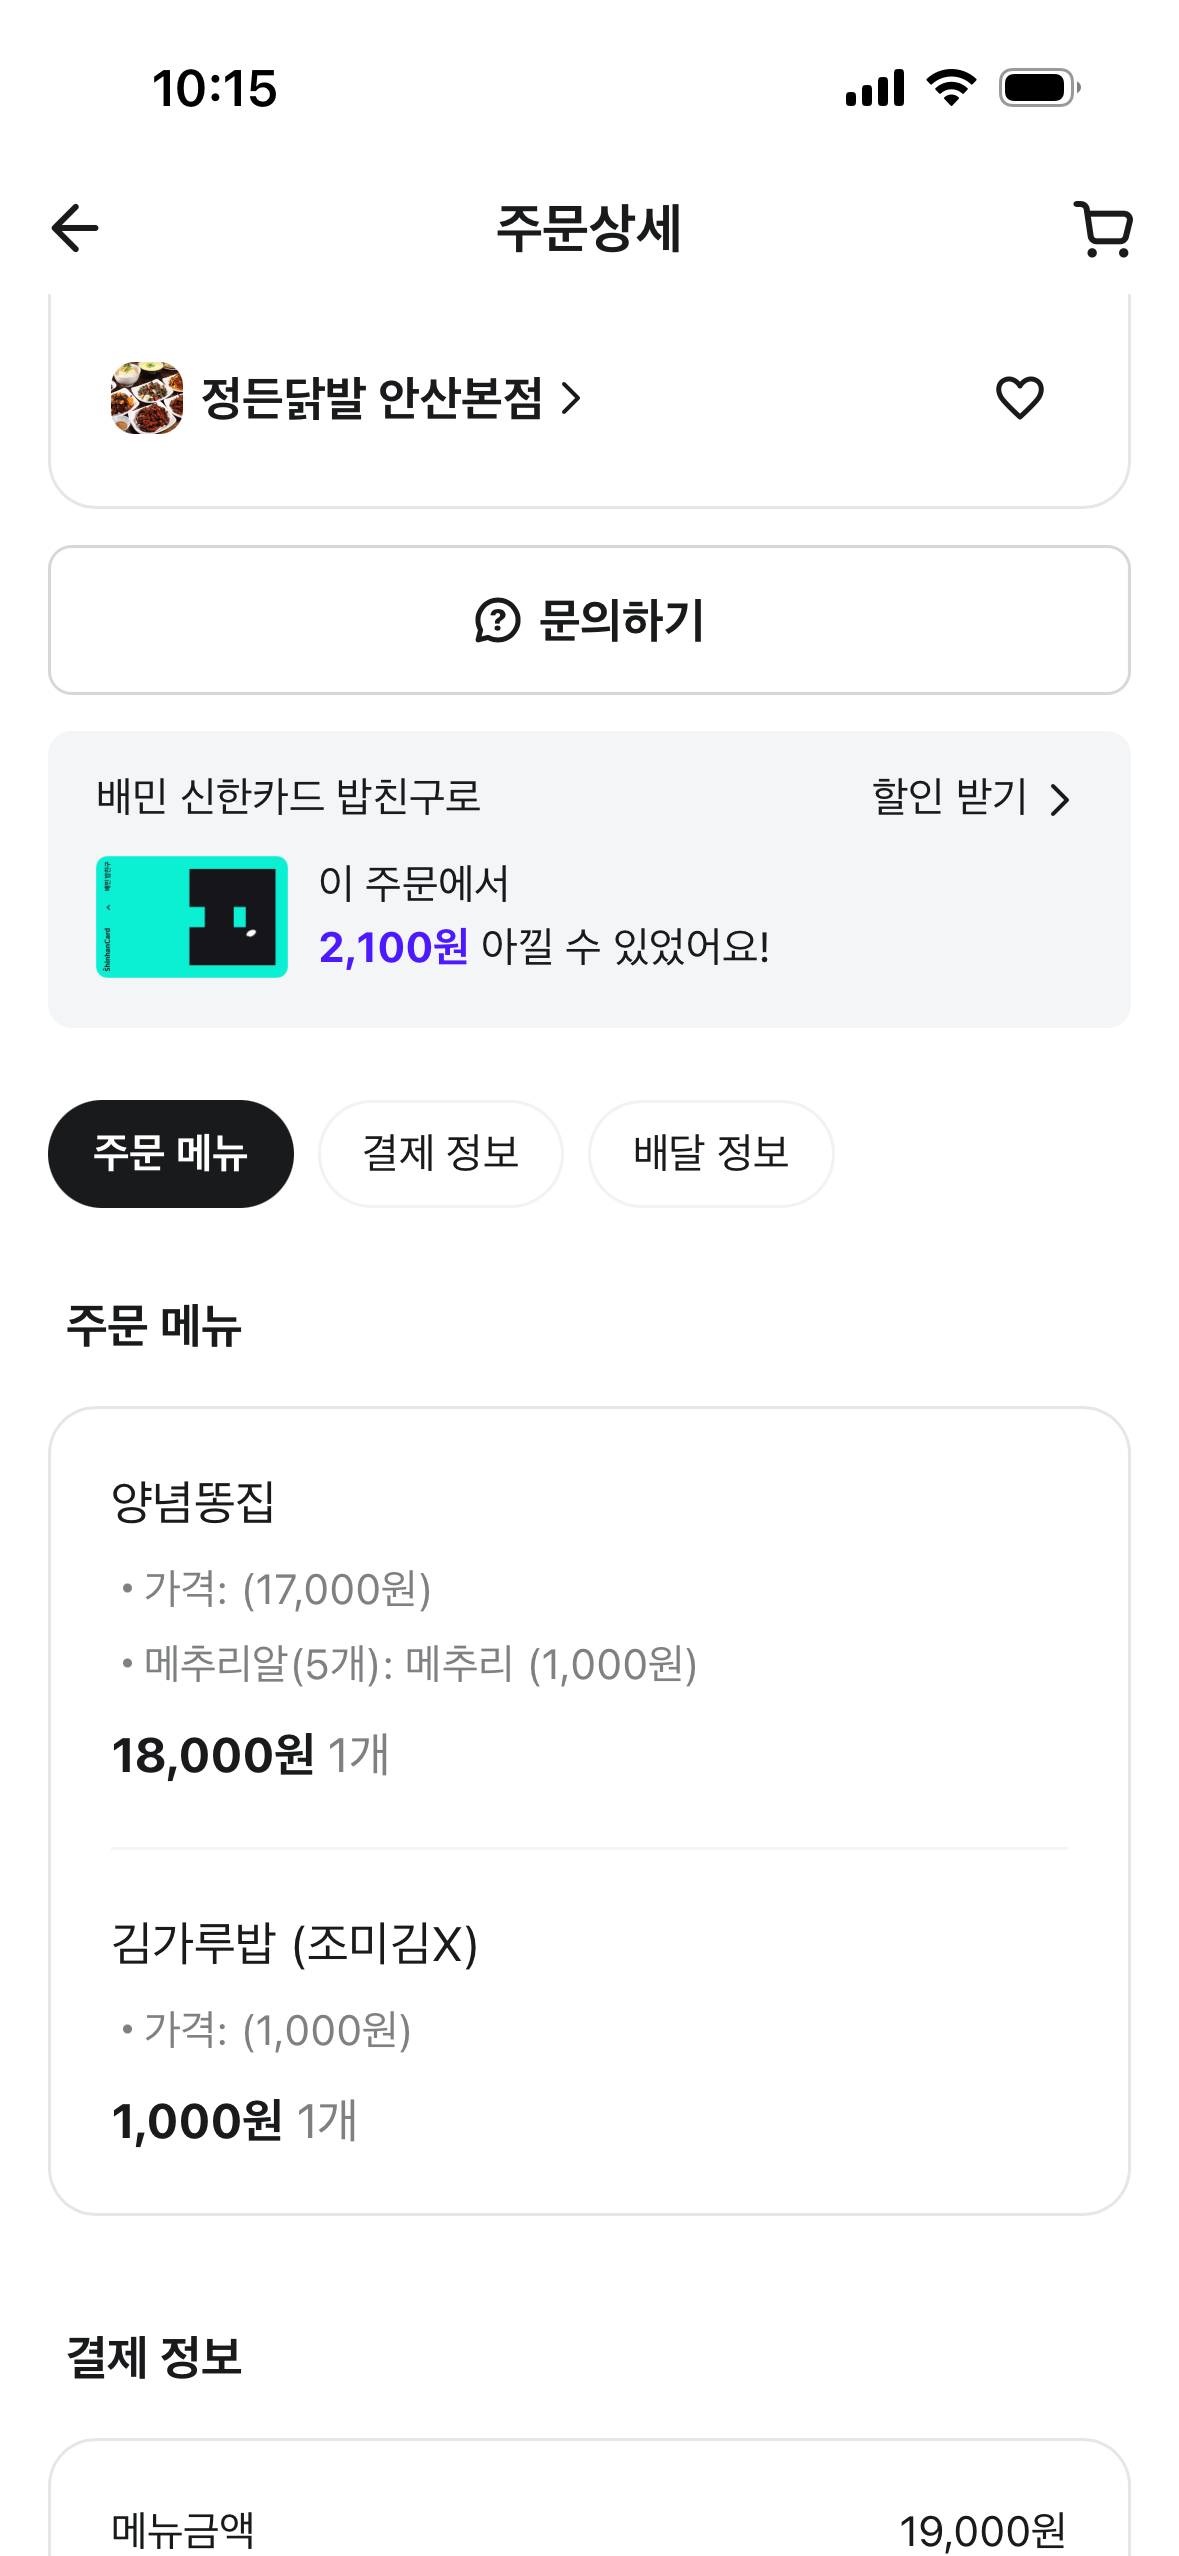Tap the battery status icon

(1039, 88)
